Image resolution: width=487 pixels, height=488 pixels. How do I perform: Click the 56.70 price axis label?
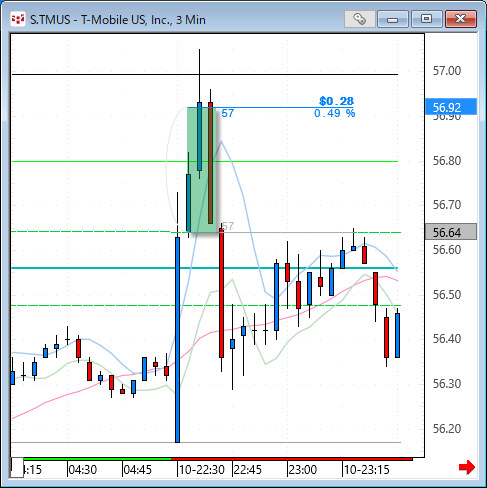pyautogui.click(x=447, y=204)
